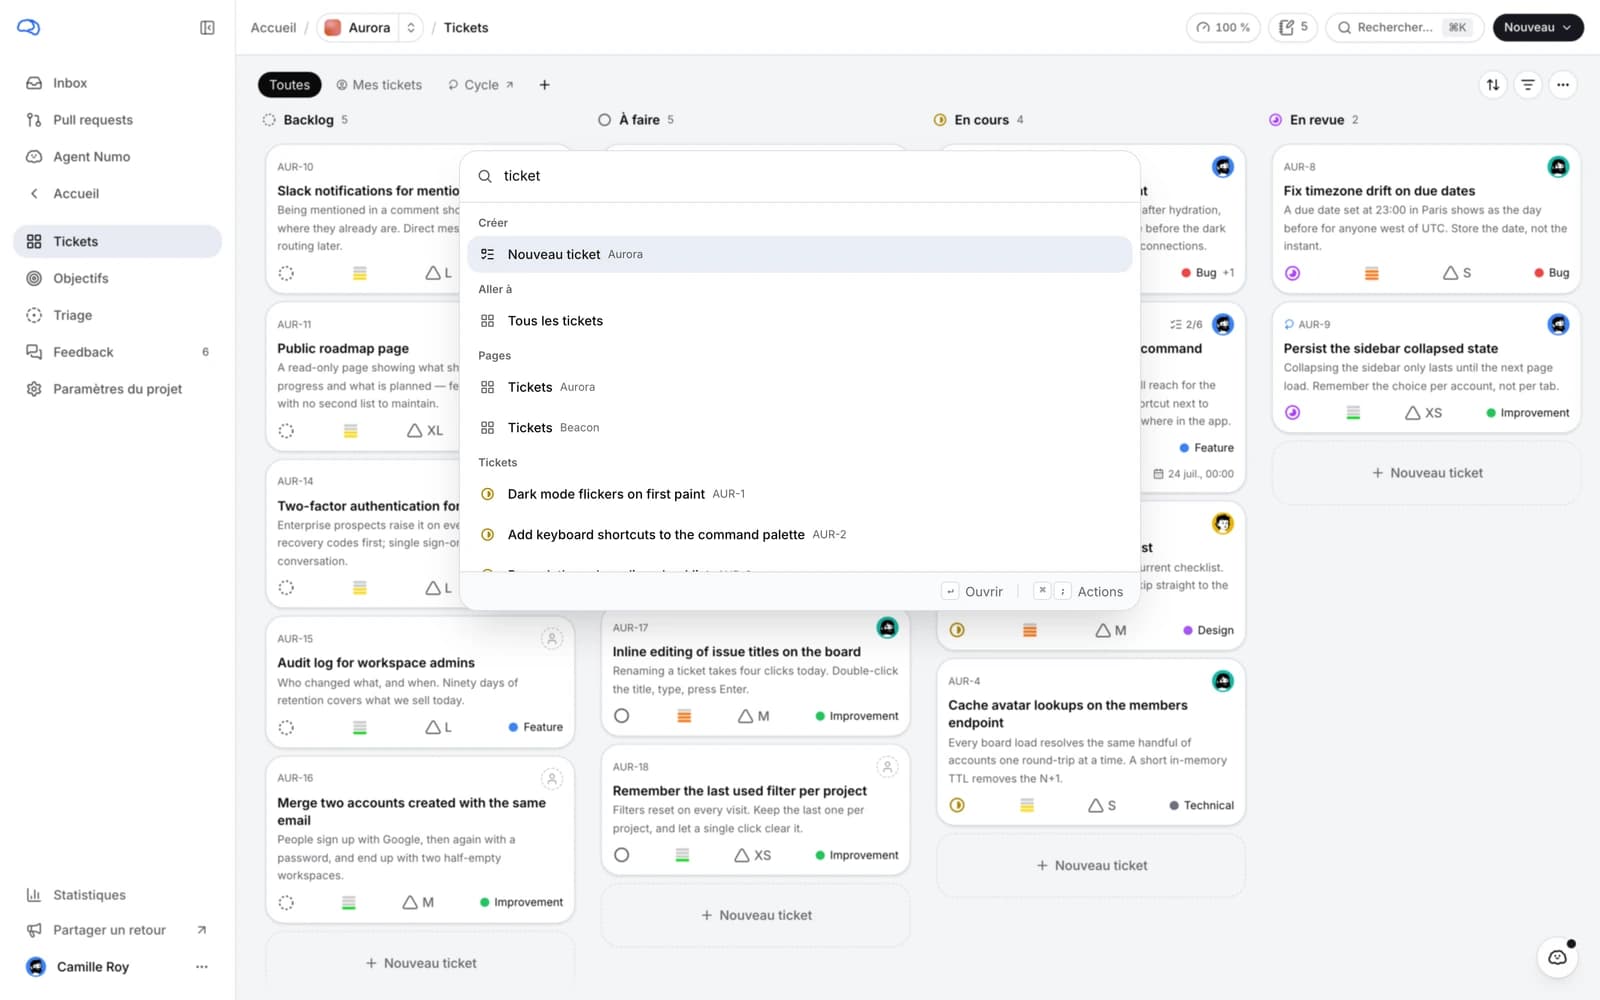Open Dark mode flickers AUR-1 result

tap(800, 494)
